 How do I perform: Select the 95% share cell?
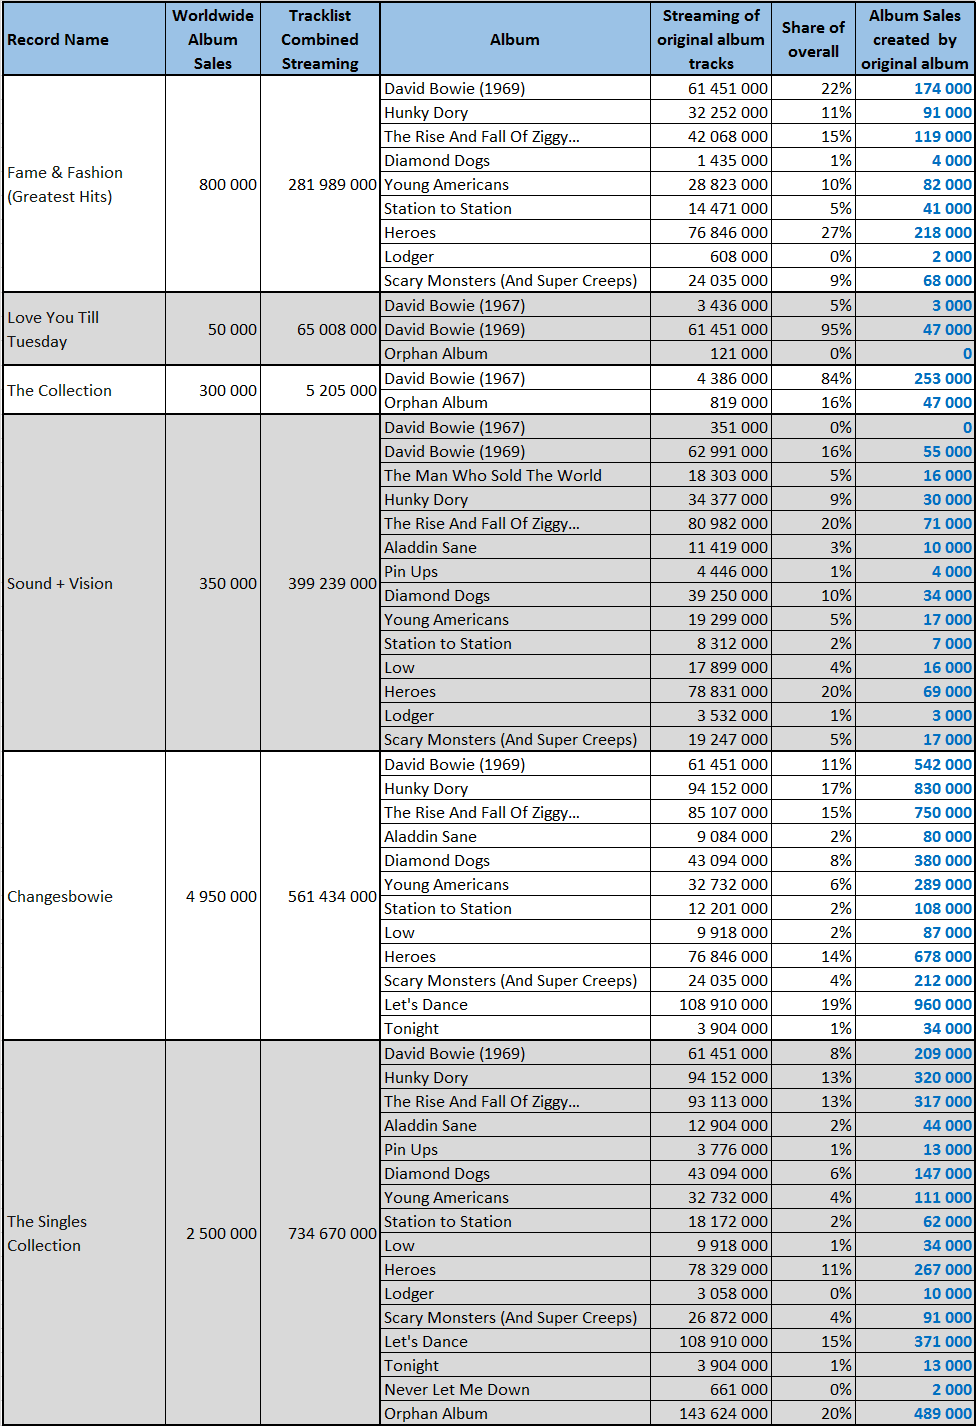coord(813,329)
